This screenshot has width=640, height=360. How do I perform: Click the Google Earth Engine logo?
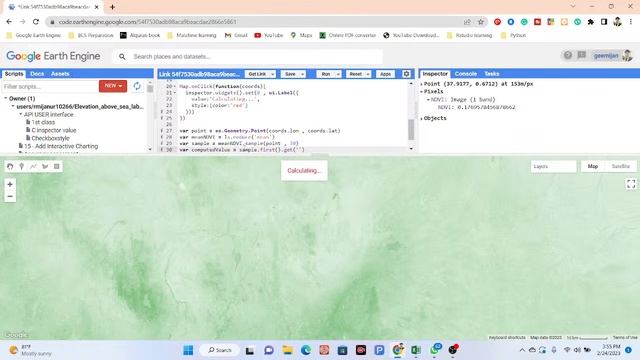[53, 56]
